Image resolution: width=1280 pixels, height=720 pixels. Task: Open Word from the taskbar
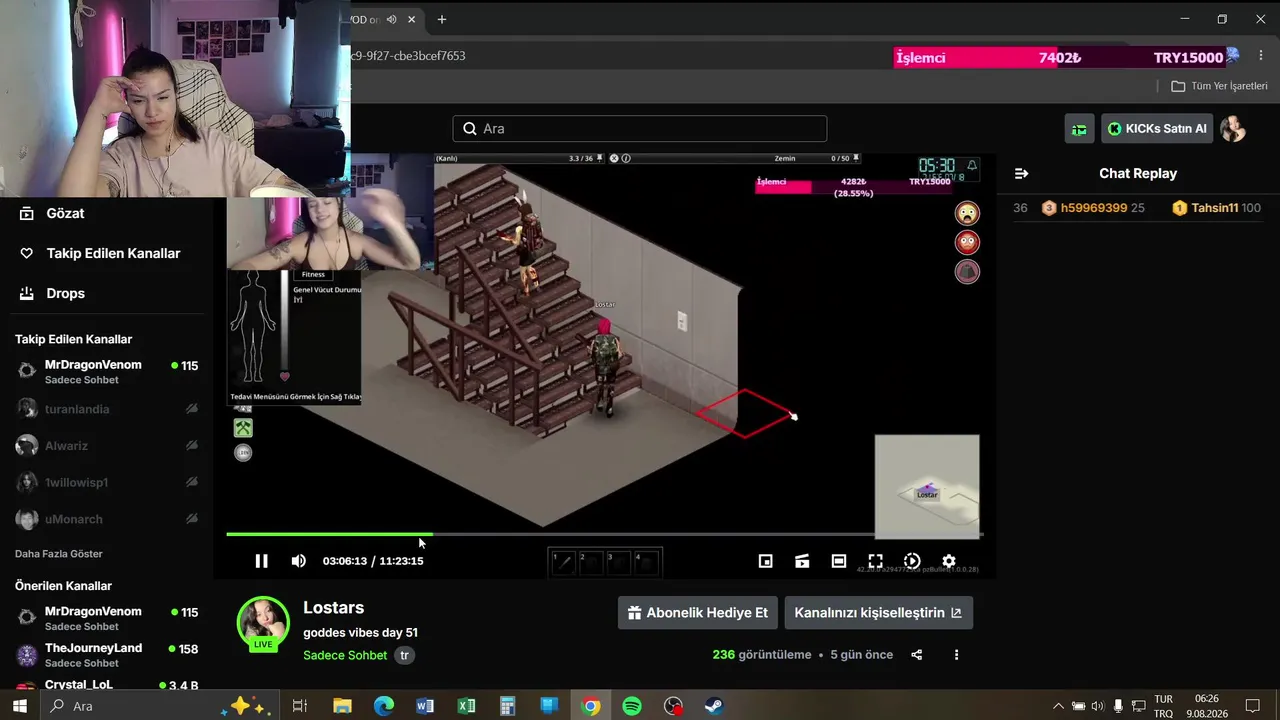425,706
